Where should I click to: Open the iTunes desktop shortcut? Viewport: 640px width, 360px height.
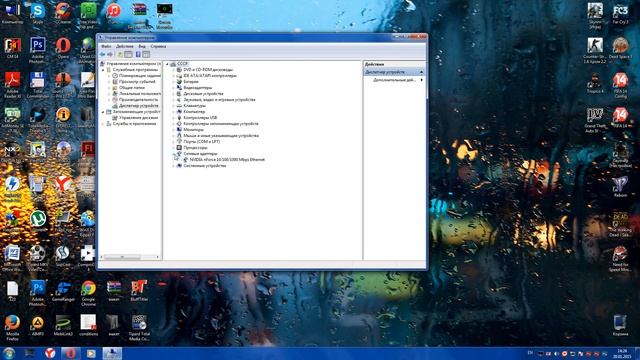click(113, 12)
